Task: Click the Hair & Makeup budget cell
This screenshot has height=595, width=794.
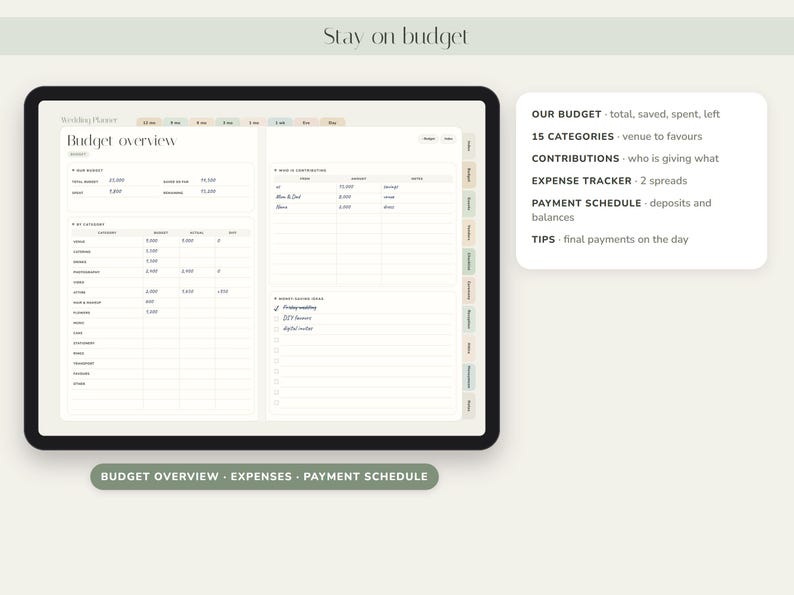Action: (161, 302)
